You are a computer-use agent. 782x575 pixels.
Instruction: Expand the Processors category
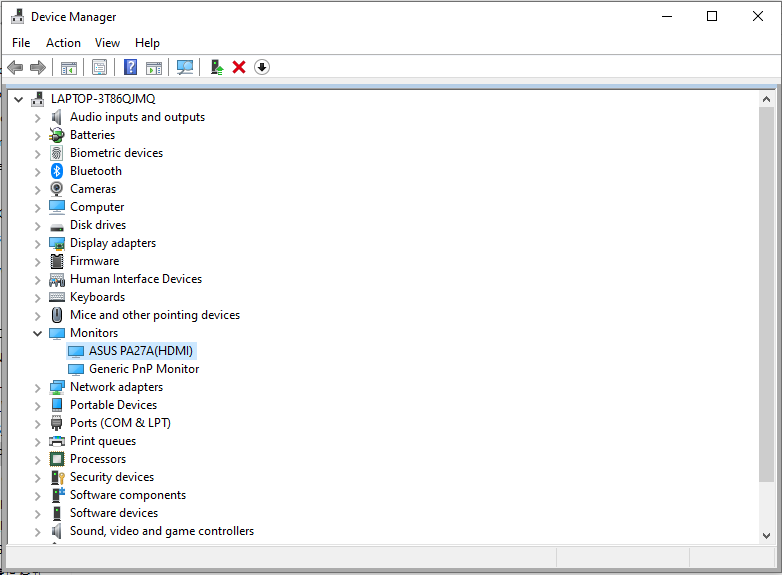click(37, 459)
